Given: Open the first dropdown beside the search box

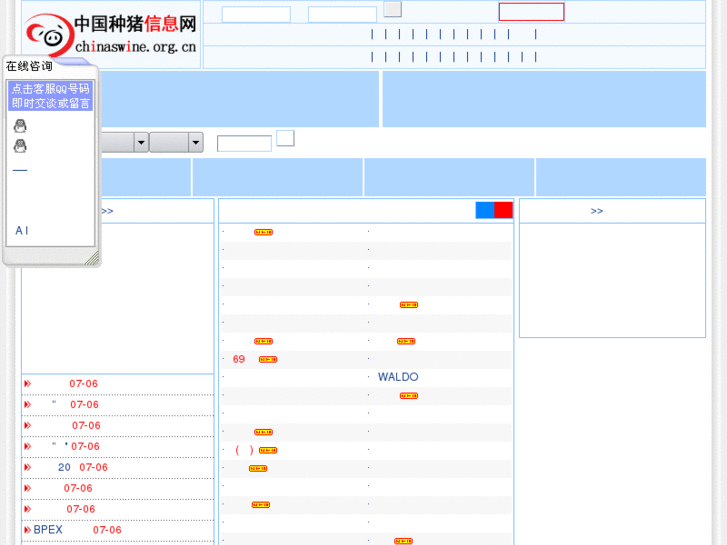Looking at the screenshot, I should (124, 142).
